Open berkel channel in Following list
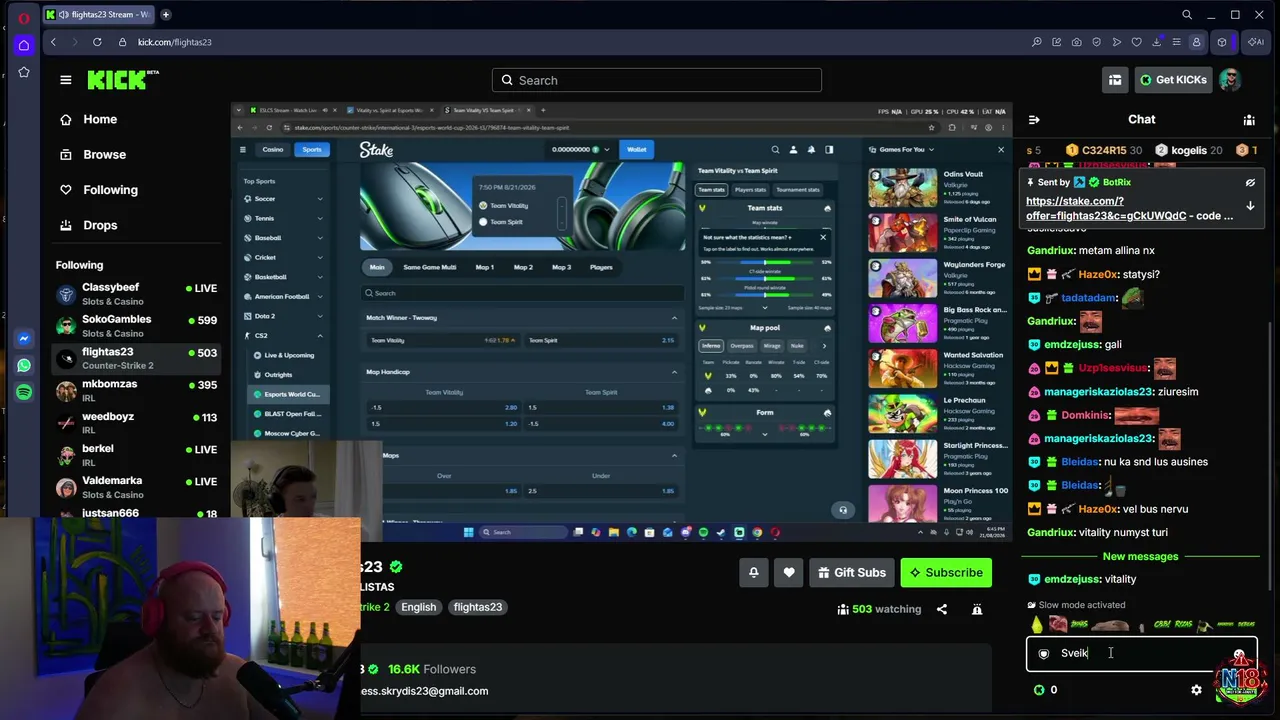Image resolution: width=1280 pixels, height=720 pixels. (136, 455)
